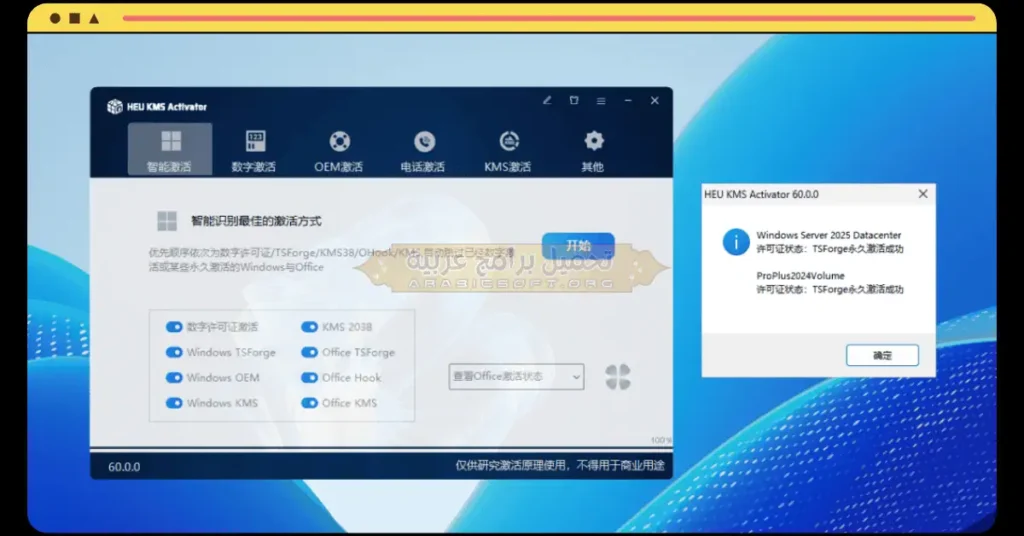The width and height of the screenshot is (1024, 536).
Task: Click the four-leaf clover icon
Action: [618, 377]
